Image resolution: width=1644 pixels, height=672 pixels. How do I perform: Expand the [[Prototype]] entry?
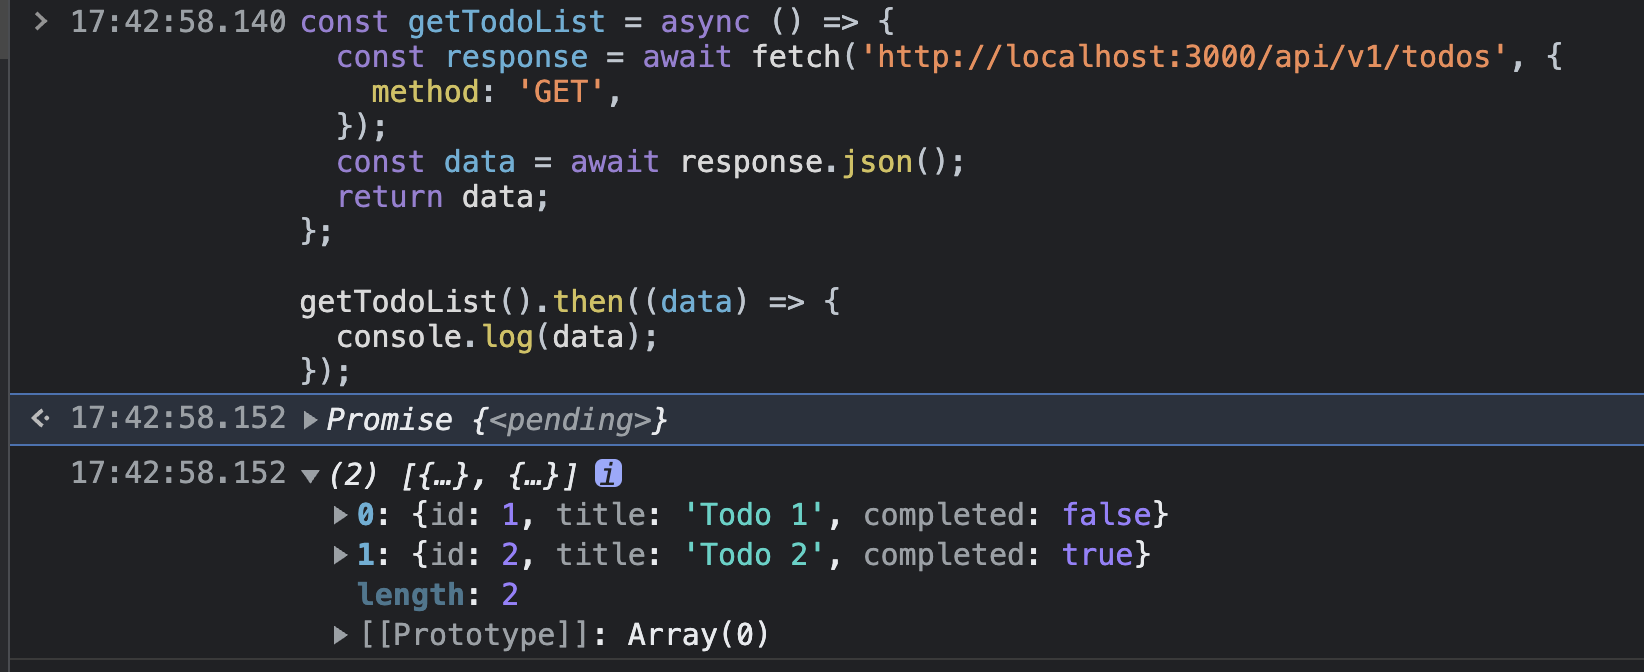click(x=340, y=635)
